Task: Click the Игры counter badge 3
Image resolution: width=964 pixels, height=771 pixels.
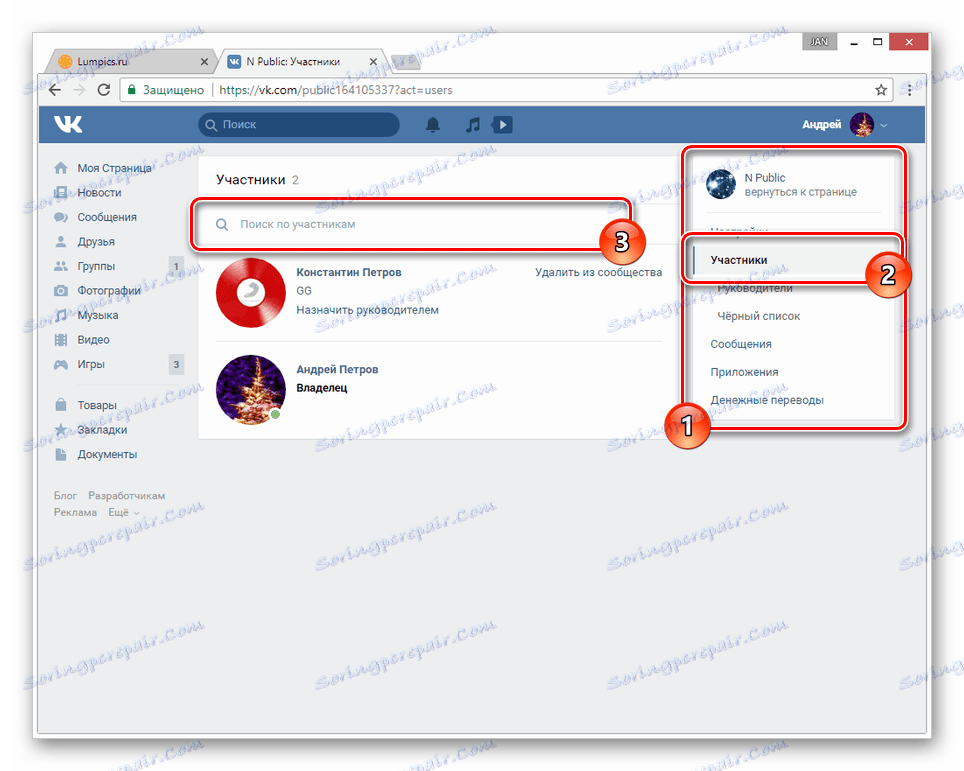Action: (176, 364)
